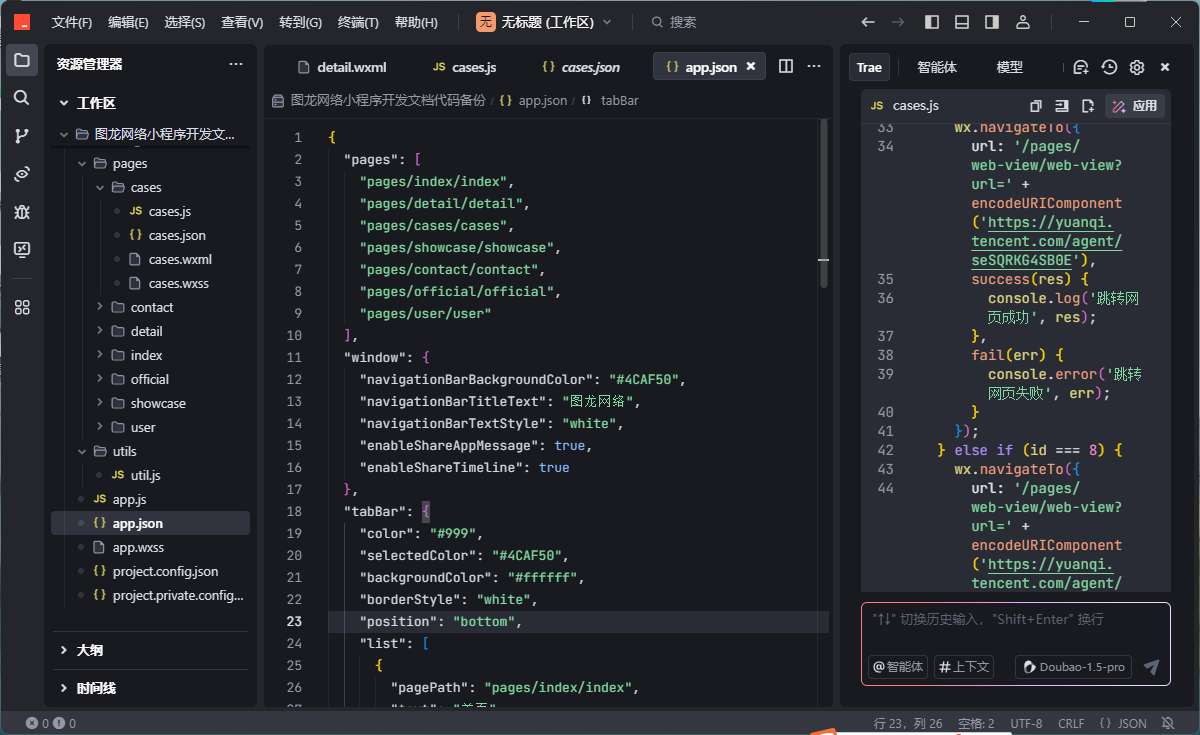Open editor more actions ellipsis
The height and width of the screenshot is (735, 1200).
(814, 66)
